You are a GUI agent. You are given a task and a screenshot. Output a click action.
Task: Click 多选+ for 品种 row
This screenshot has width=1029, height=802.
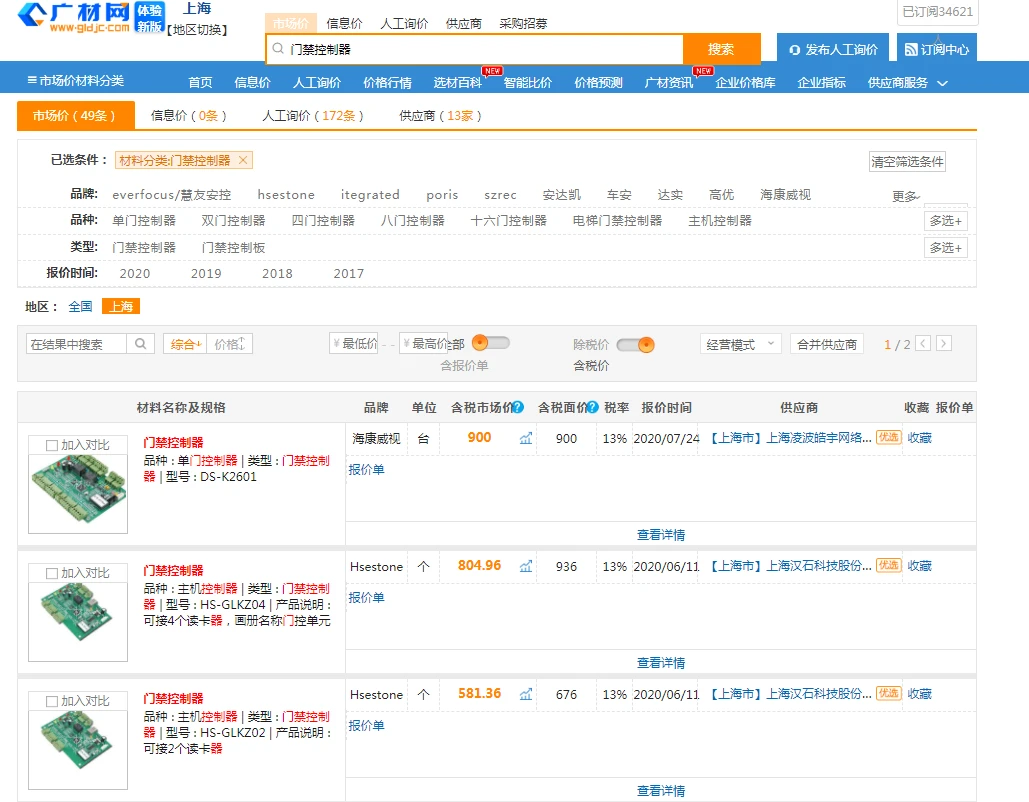click(945, 221)
